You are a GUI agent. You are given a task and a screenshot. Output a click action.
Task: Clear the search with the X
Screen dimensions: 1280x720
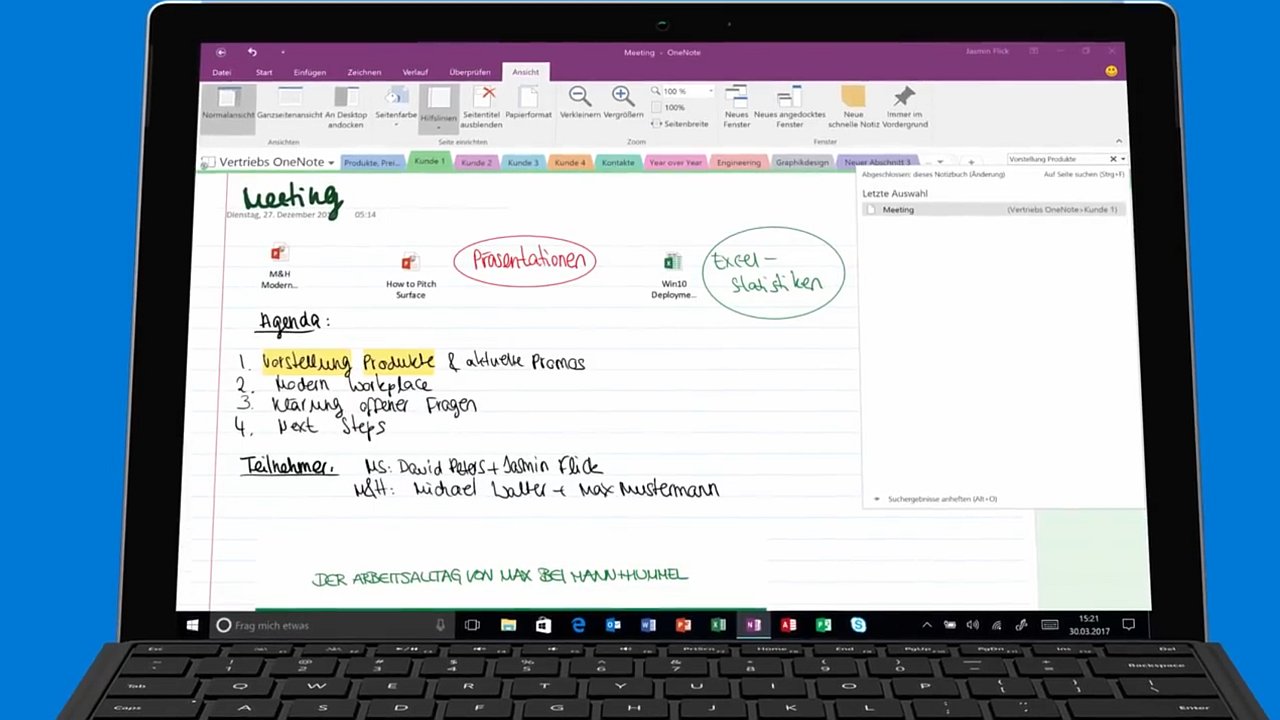1113,159
